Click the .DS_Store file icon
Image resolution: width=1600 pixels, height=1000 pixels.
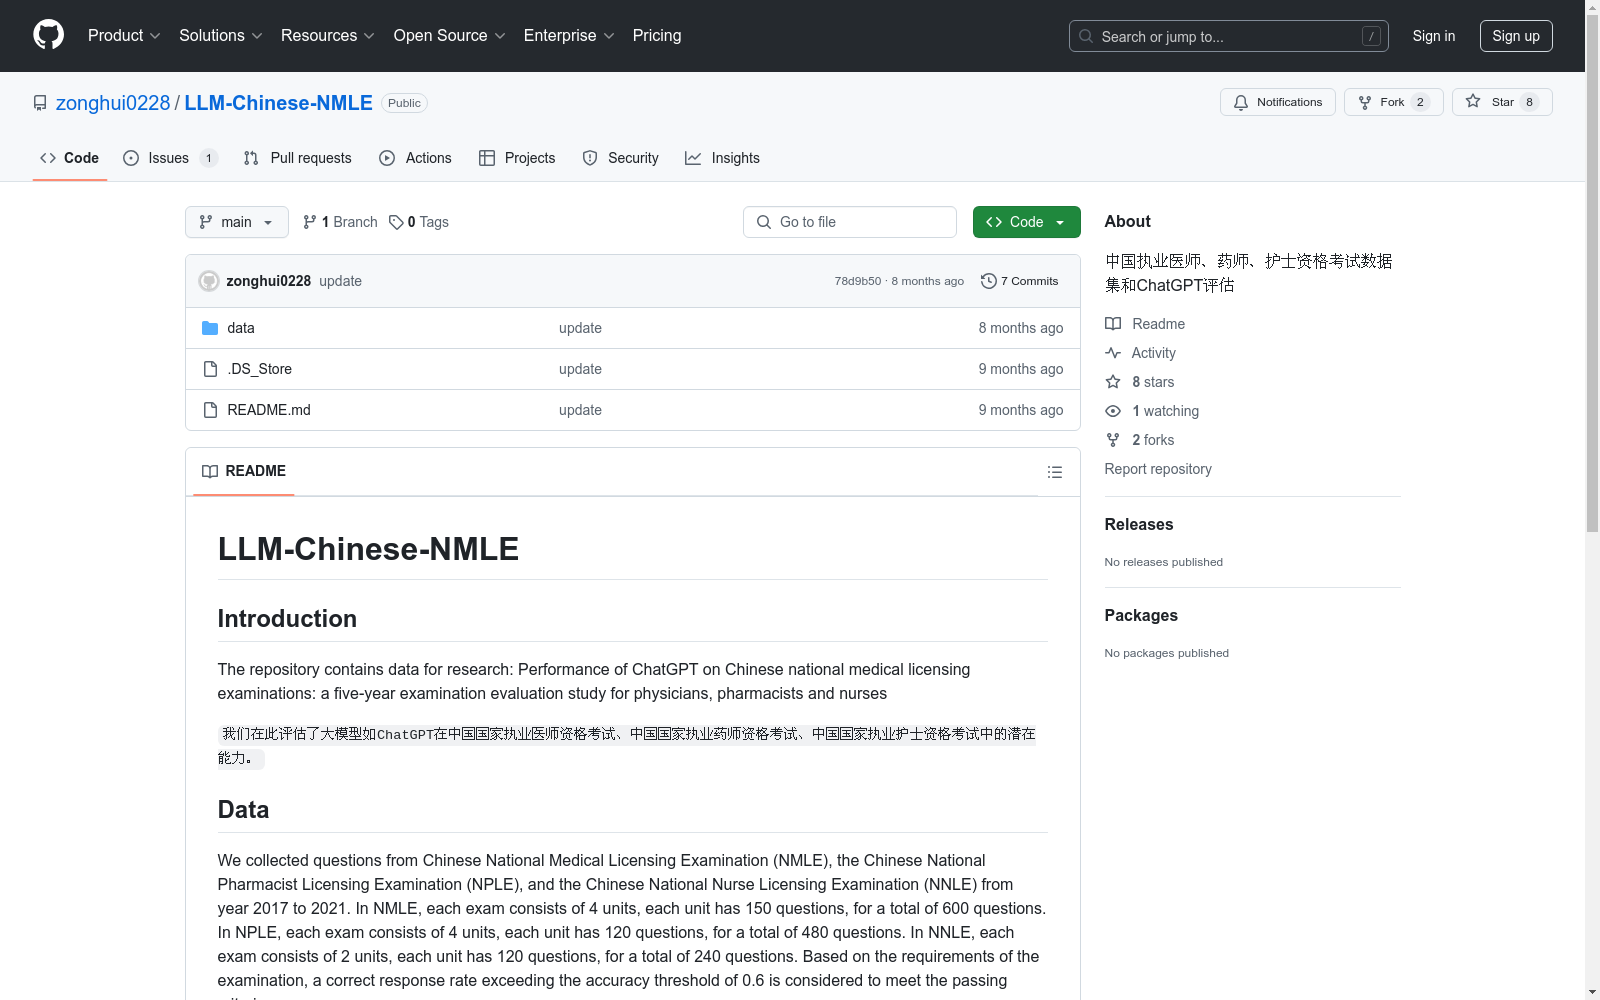pos(210,369)
